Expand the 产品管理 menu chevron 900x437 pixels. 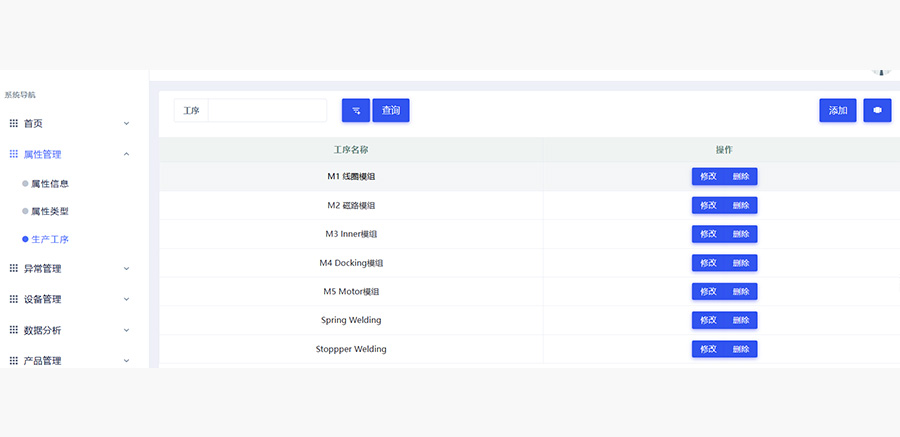(126, 360)
